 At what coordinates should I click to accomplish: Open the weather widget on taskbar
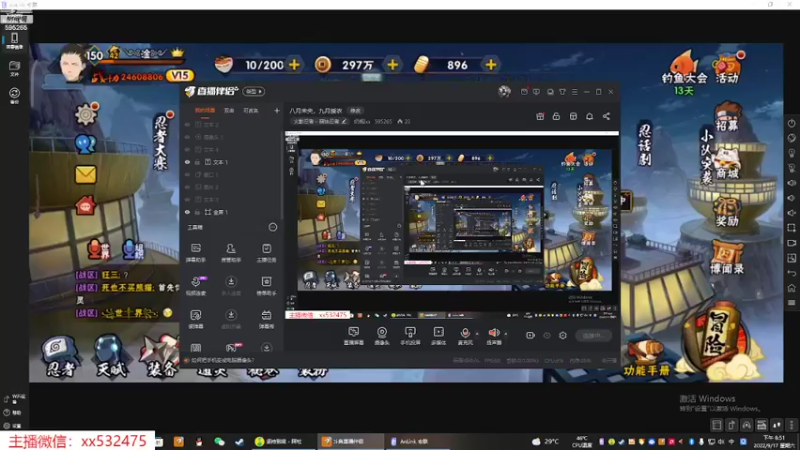(x=545, y=441)
